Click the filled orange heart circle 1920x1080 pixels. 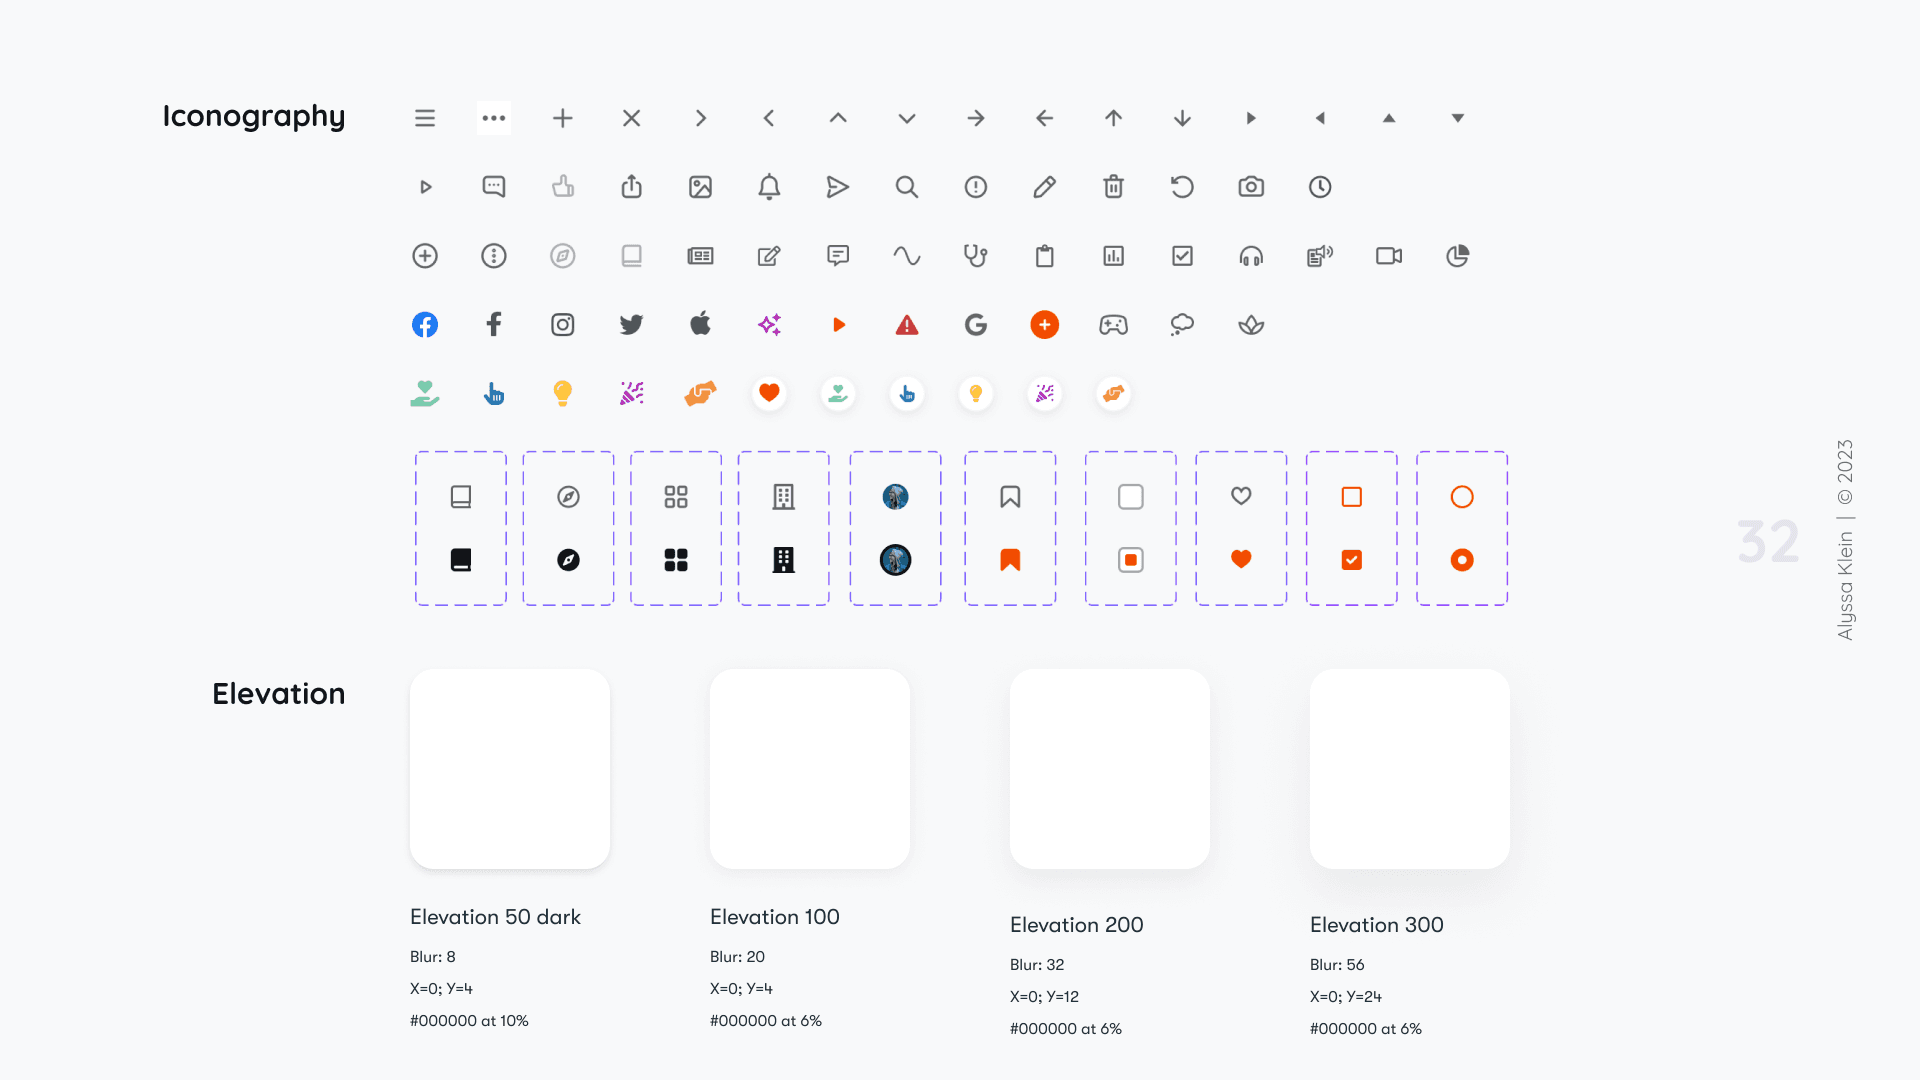tap(769, 394)
